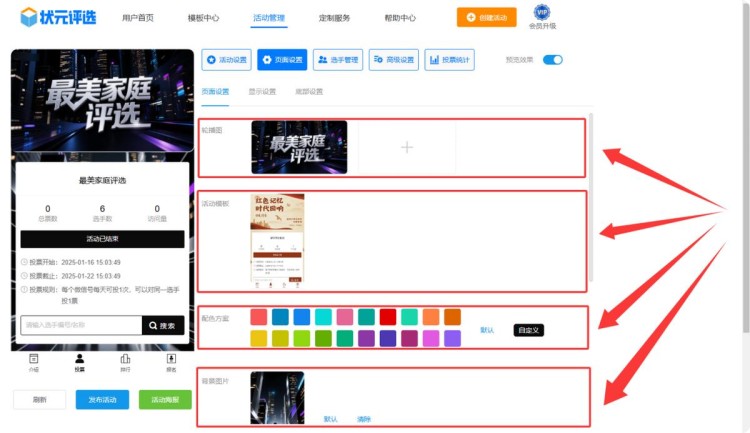Select the 投票 icon in preview footer
The image size is (750, 433).
tap(79, 362)
